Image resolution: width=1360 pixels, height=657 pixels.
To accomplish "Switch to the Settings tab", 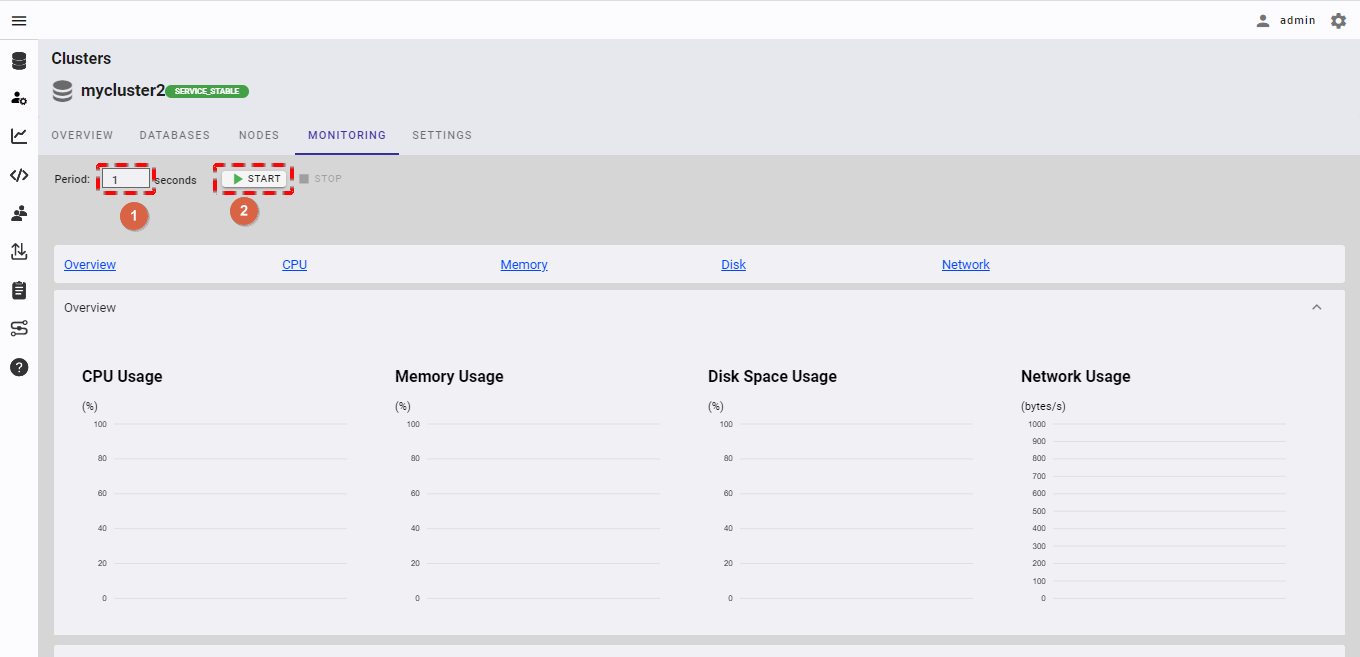I will [x=442, y=135].
